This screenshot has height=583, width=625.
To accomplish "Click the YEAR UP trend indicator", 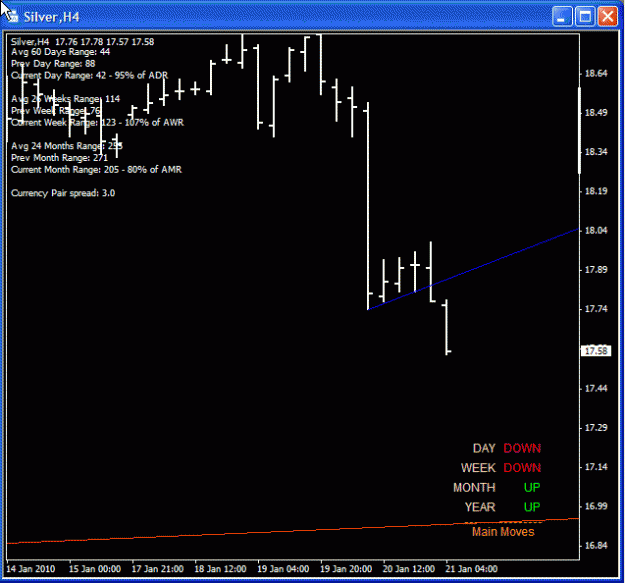I will (503, 507).
